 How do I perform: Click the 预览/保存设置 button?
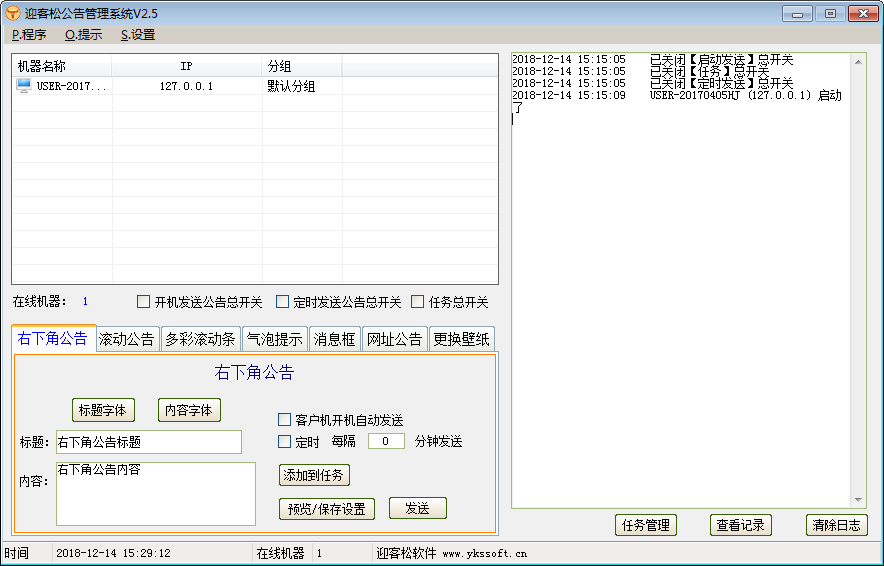point(326,508)
